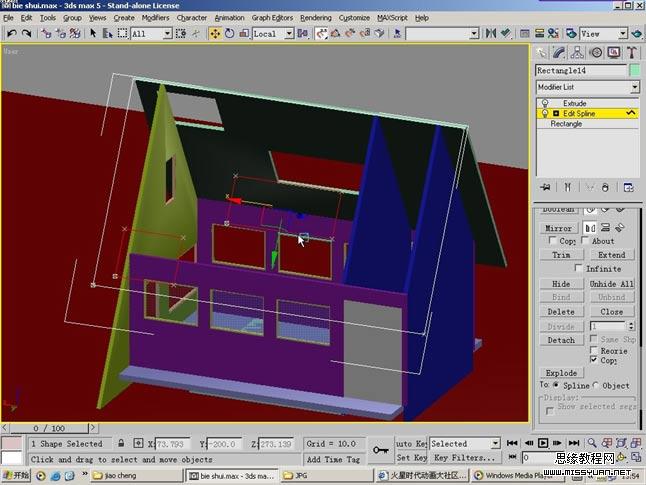The height and width of the screenshot is (485, 646).
Task: Open the Rendering menu
Action: coord(316,18)
